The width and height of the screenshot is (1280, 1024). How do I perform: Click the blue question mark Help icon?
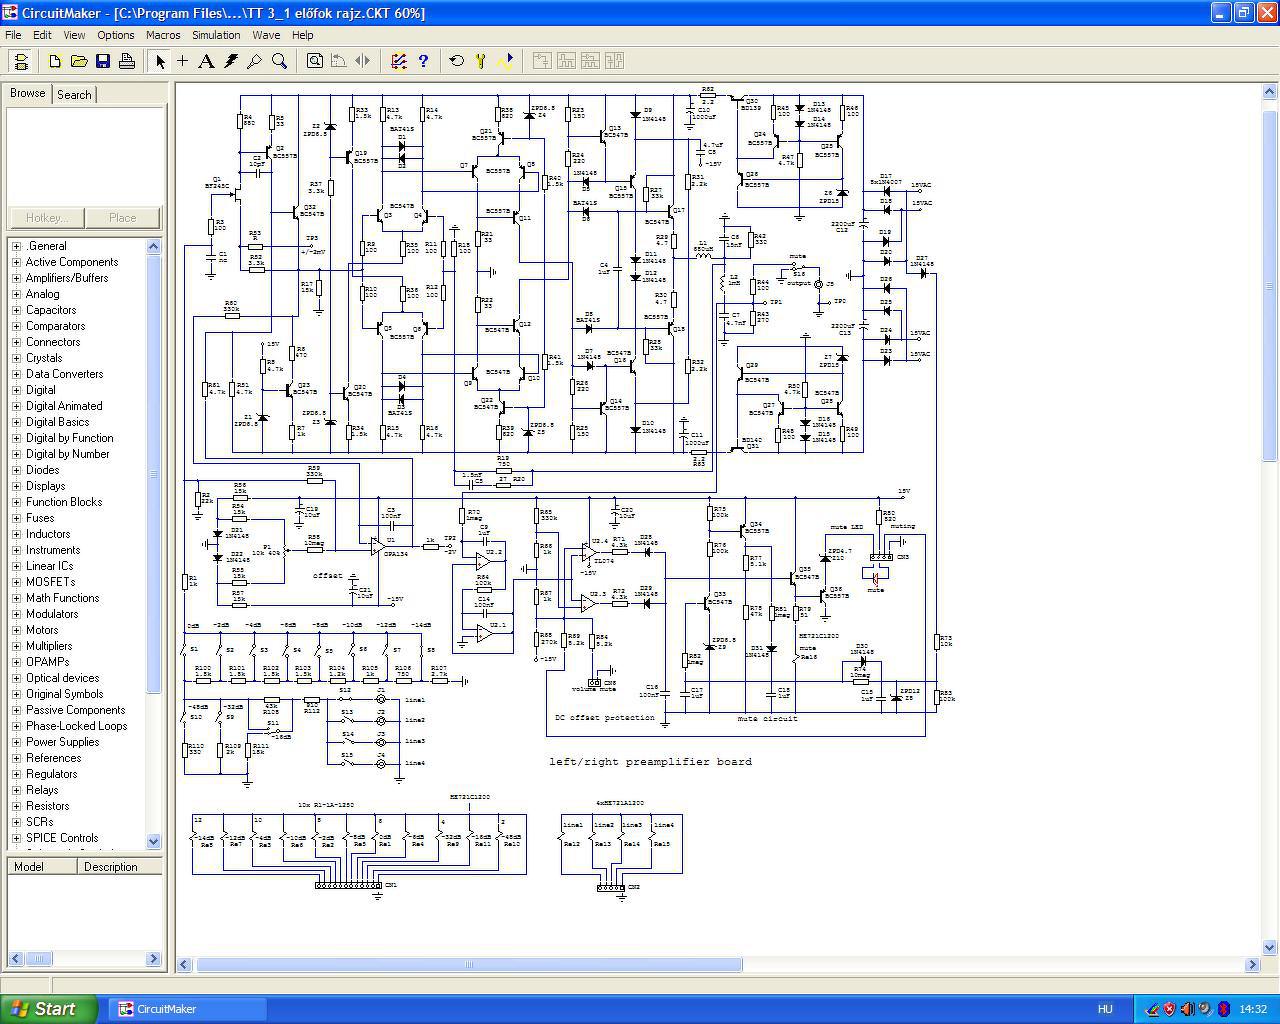(x=423, y=61)
